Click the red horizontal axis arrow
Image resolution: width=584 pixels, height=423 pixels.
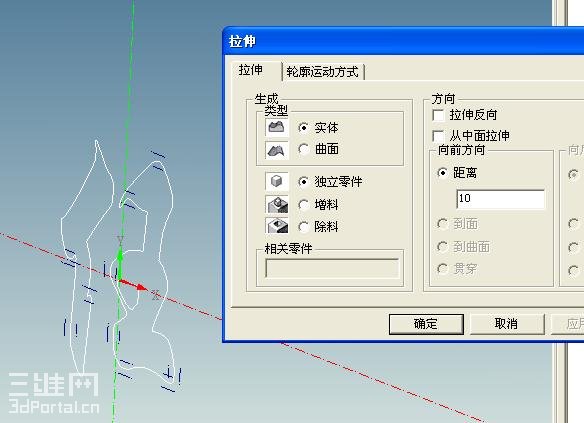click(133, 284)
